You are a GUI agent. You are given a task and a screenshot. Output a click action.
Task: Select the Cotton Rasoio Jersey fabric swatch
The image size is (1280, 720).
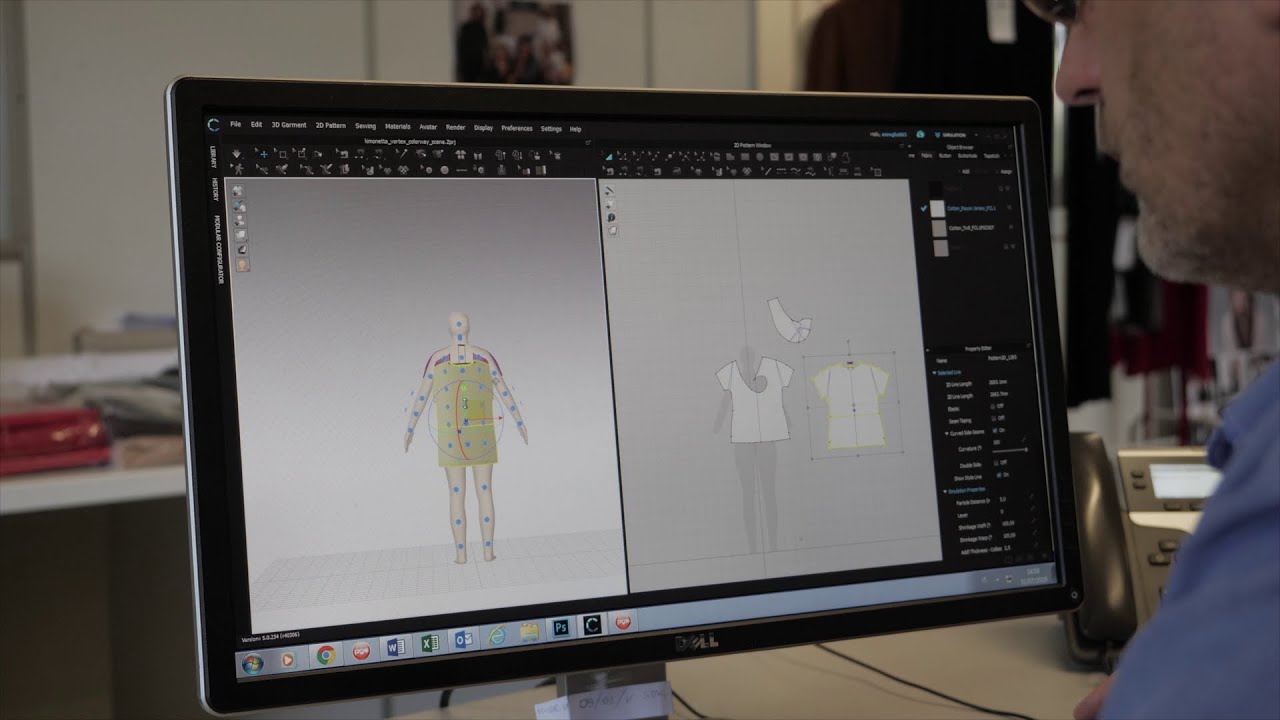tap(938, 208)
